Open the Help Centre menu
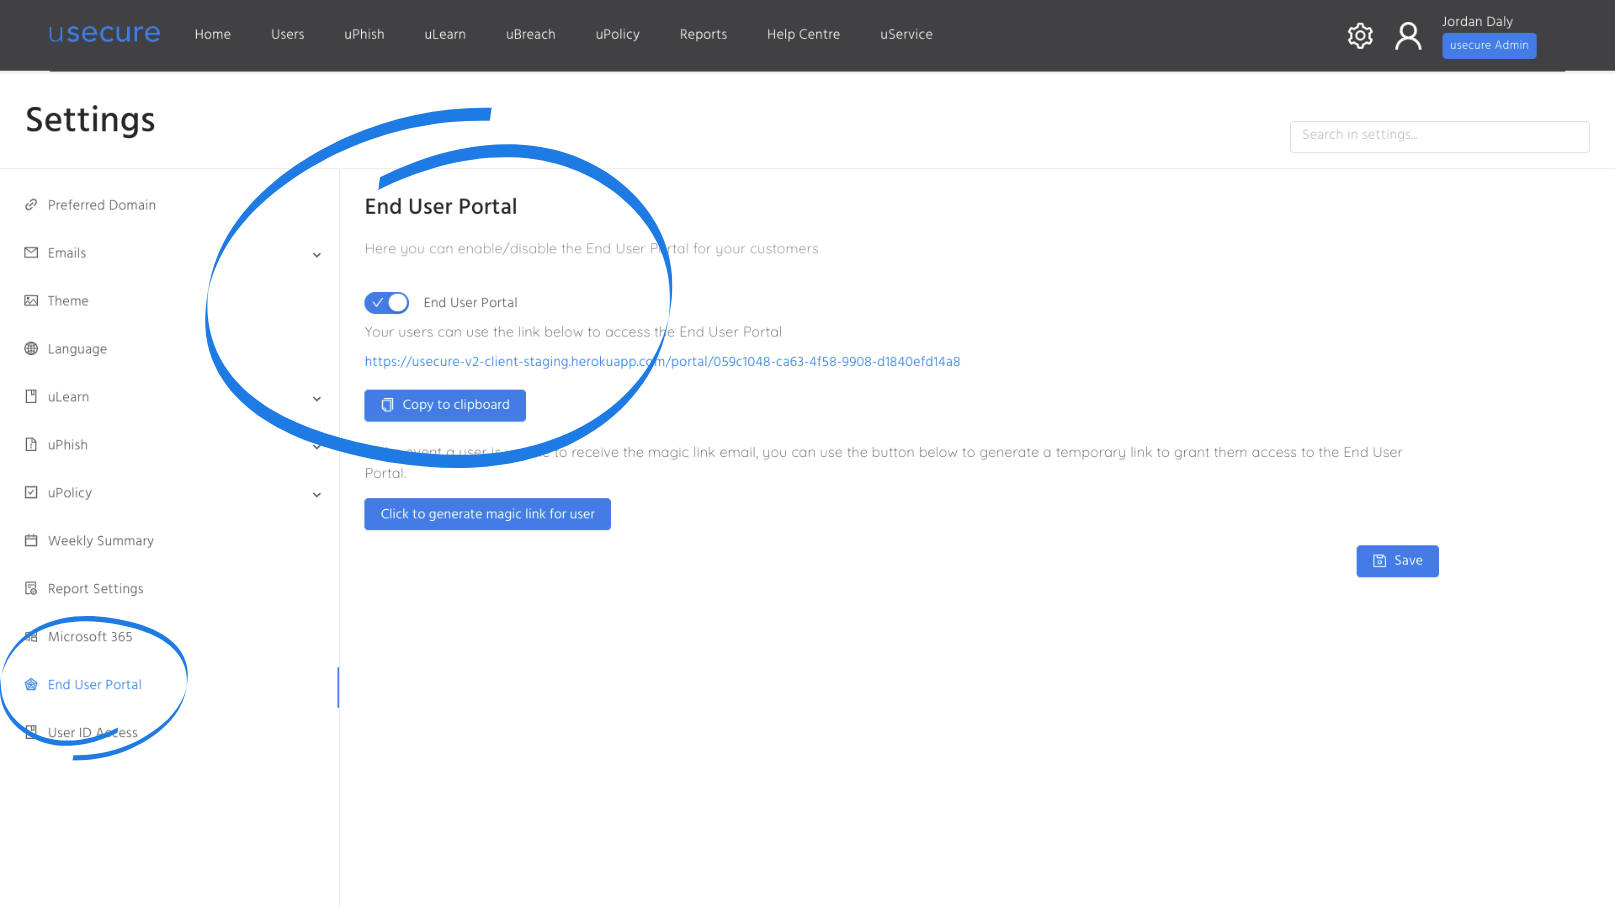The height and width of the screenshot is (910, 1615). pyautogui.click(x=803, y=34)
